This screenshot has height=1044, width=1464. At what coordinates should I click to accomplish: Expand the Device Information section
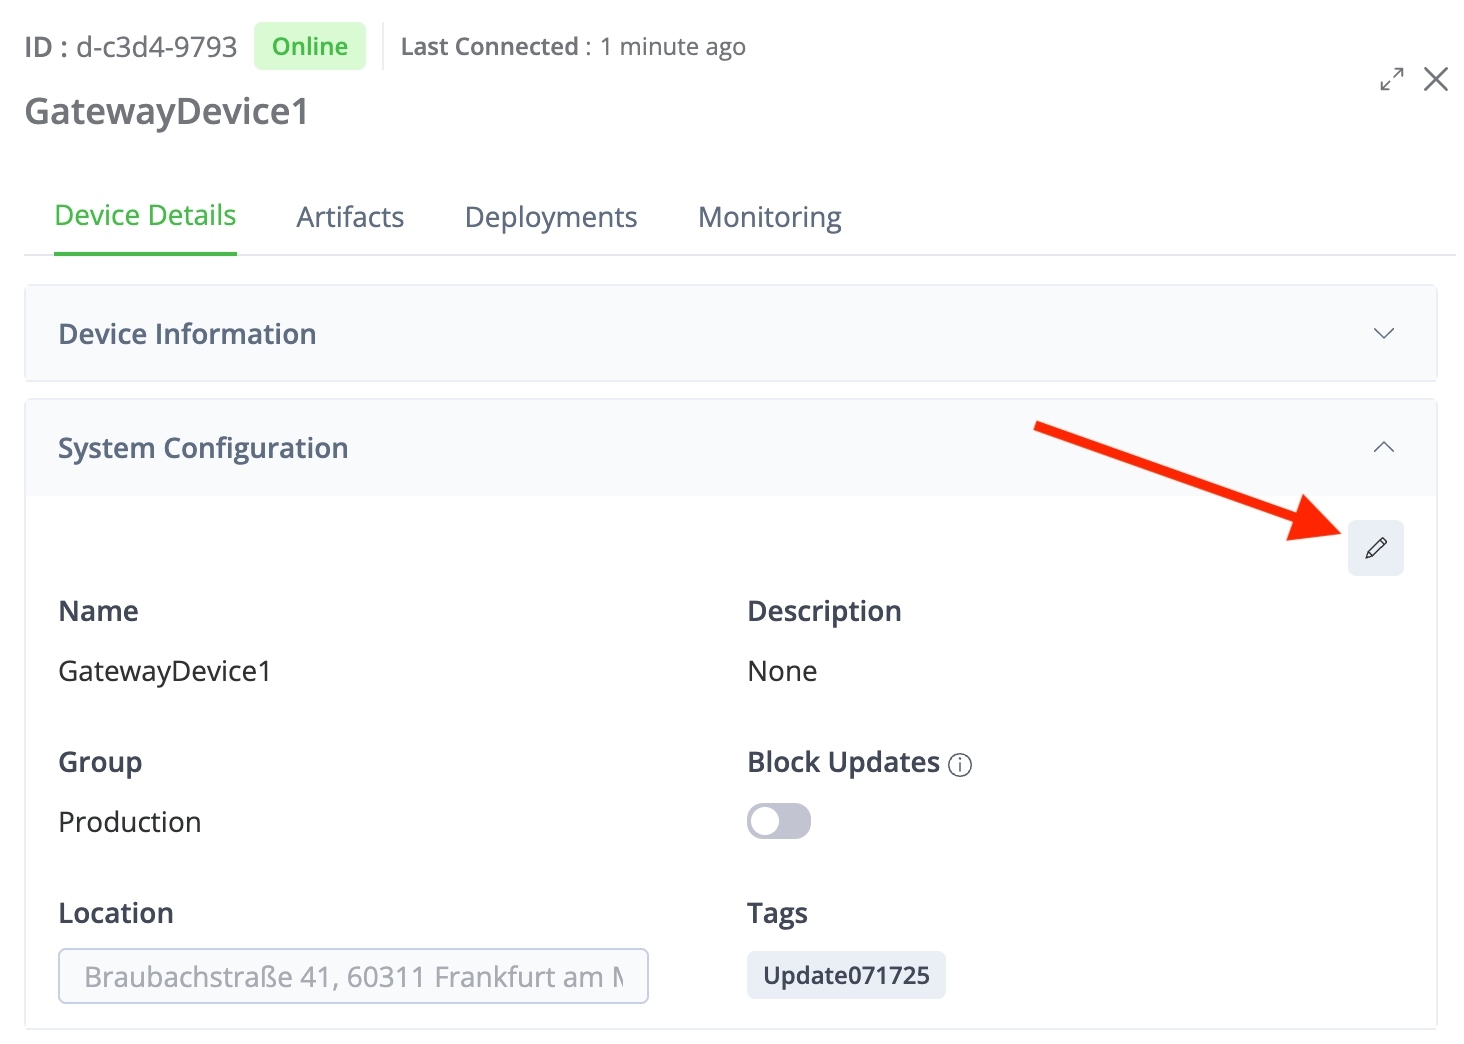pyautogui.click(x=1383, y=333)
